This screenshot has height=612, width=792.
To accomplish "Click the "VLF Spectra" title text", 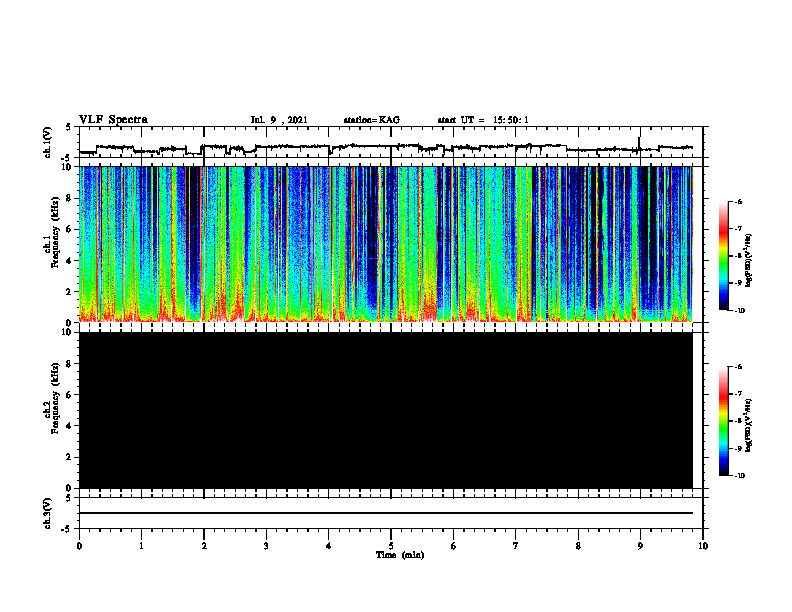I will (x=113, y=120).
